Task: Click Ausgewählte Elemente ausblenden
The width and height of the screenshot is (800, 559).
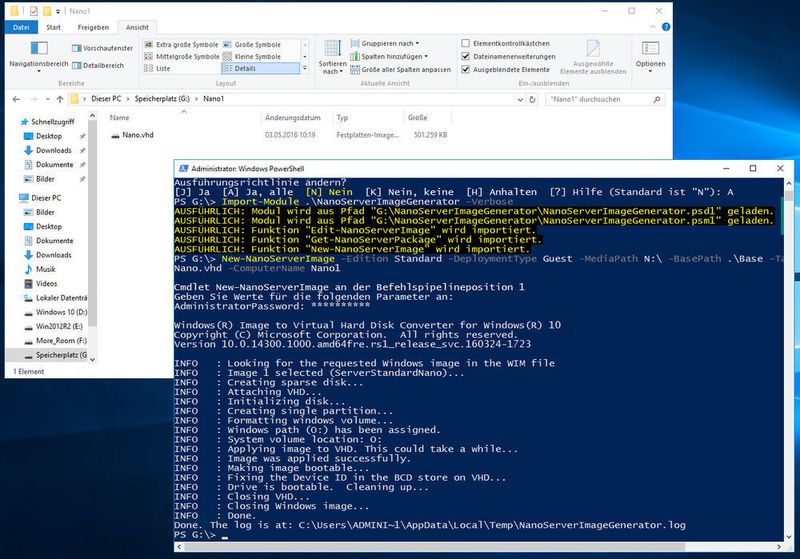Action: 593,57
